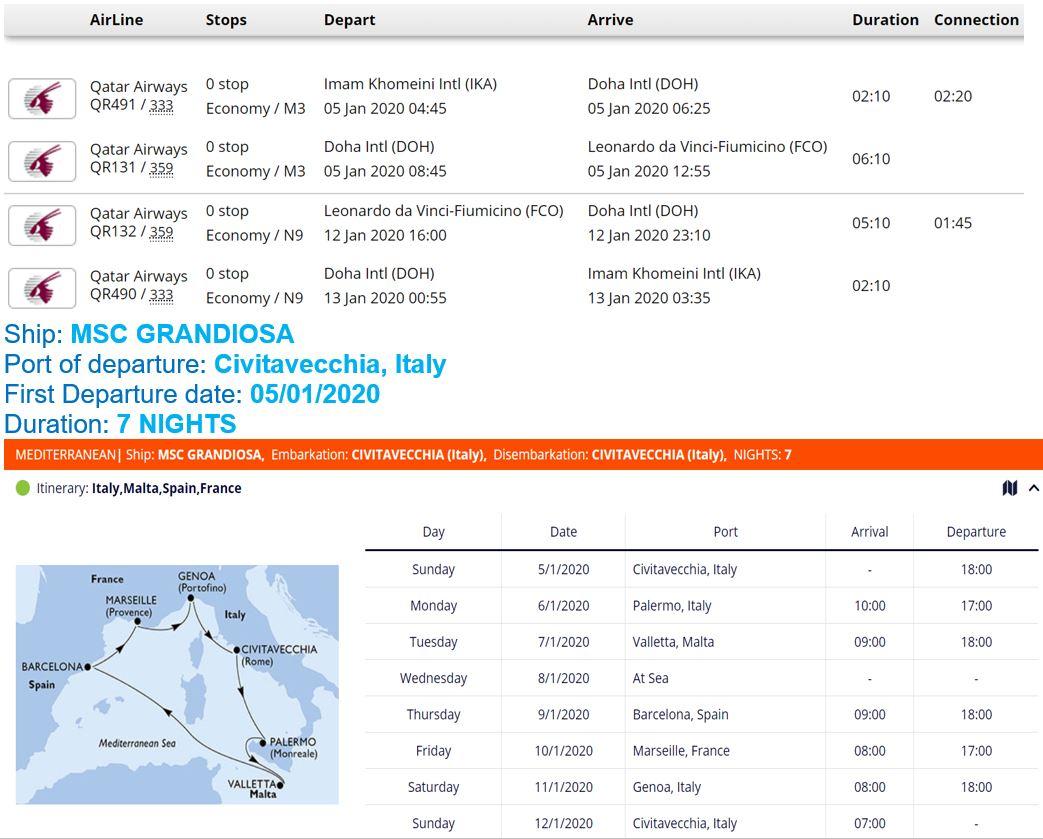Viewport: 1043px width, 839px height.
Task: Click the Civitavecchia (Rome) marker on the map
Action: (x=237, y=650)
